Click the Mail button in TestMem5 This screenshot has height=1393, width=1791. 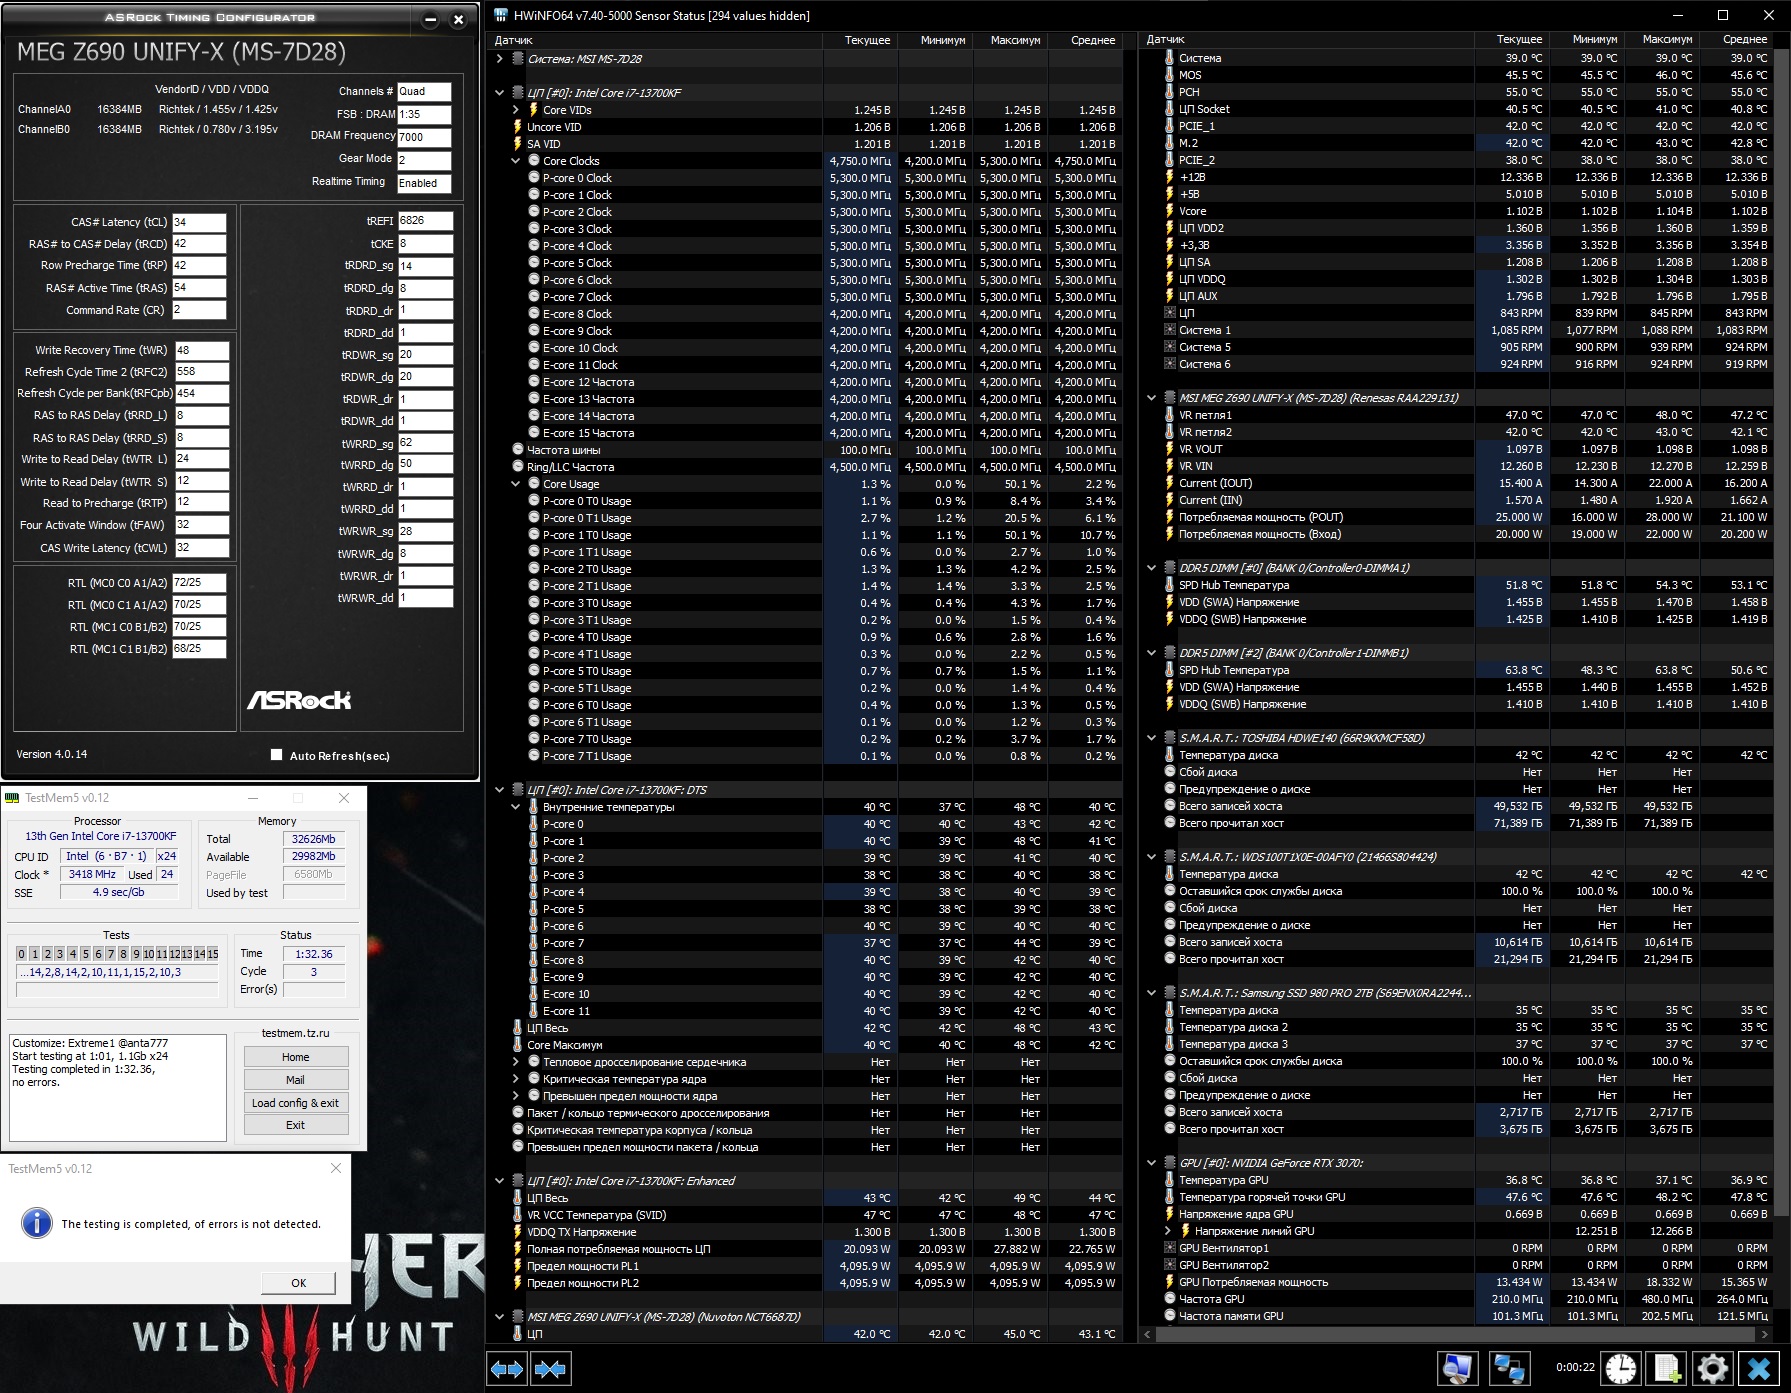[296, 1080]
